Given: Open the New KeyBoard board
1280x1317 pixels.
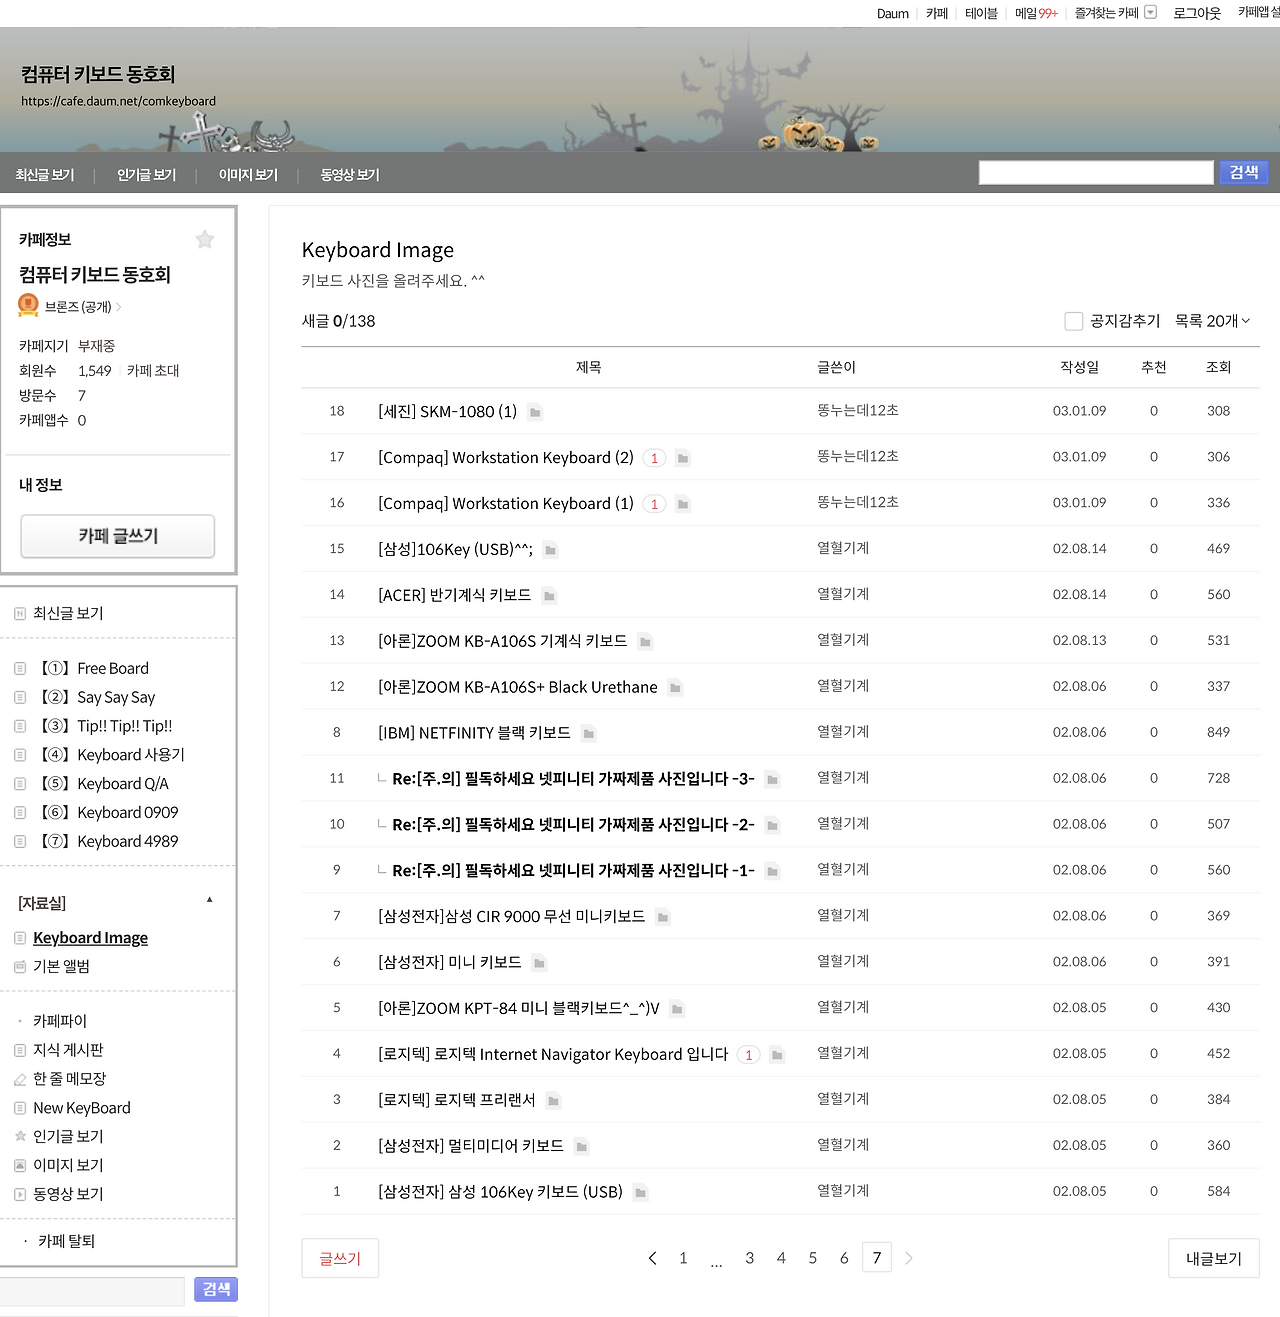Looking at the screenshot, I should (82, 1108).
